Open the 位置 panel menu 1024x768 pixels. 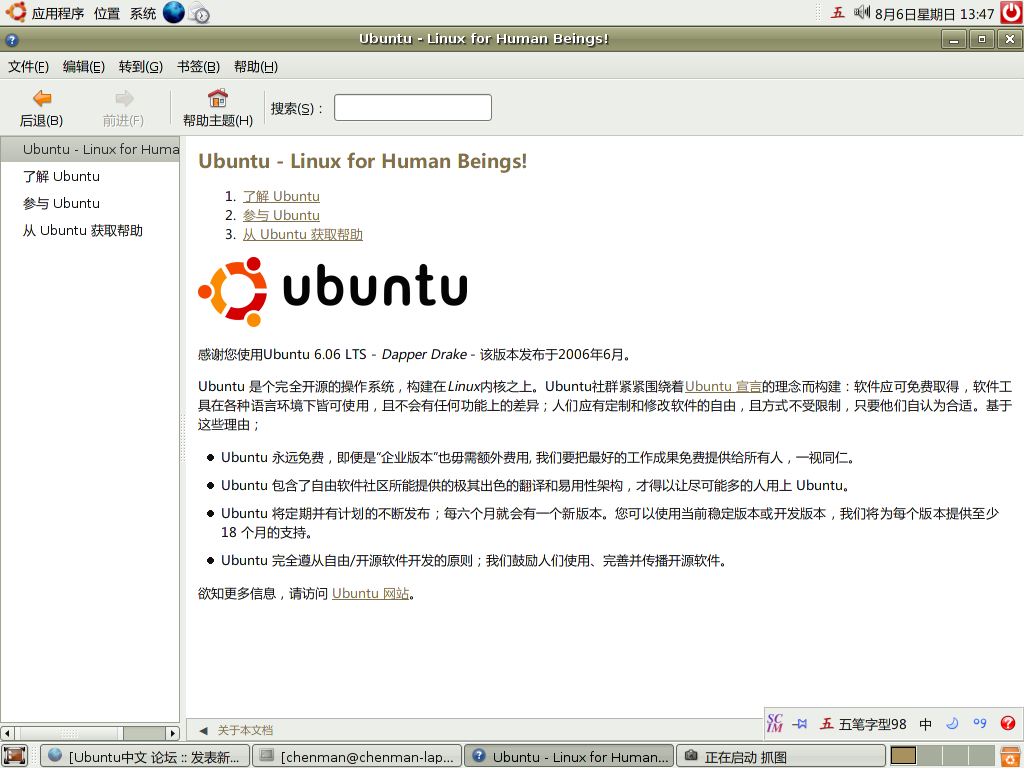pyautogui.click(x=106, y=13)
